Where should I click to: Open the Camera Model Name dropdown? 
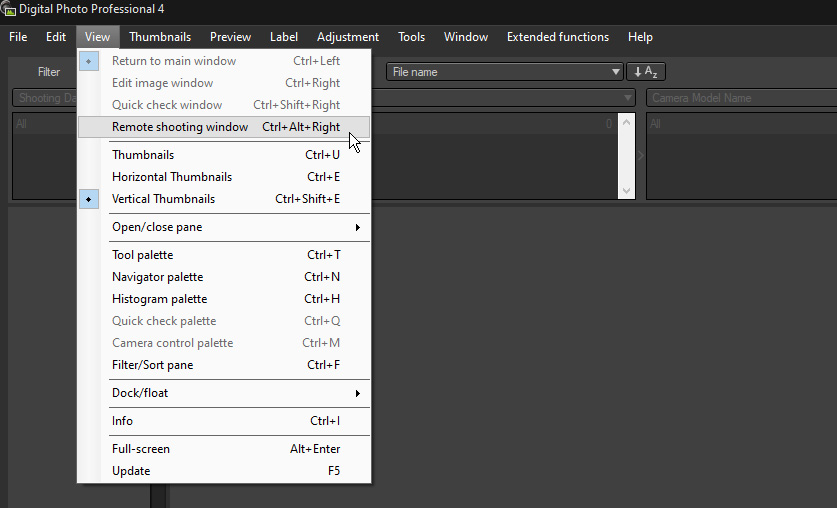coord(741,98)
